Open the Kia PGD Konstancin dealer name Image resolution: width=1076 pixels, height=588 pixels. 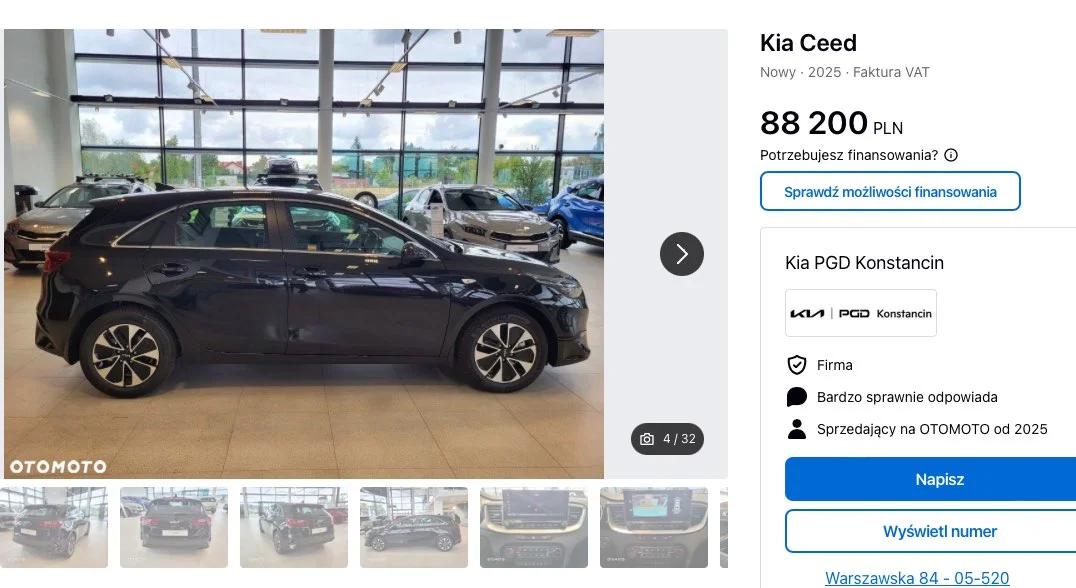864,263
